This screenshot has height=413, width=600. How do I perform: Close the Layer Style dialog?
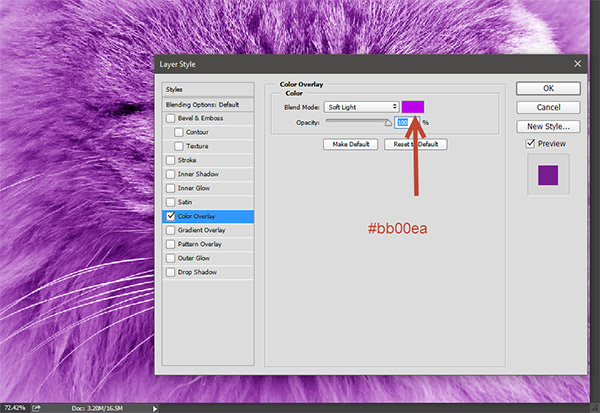576,64
